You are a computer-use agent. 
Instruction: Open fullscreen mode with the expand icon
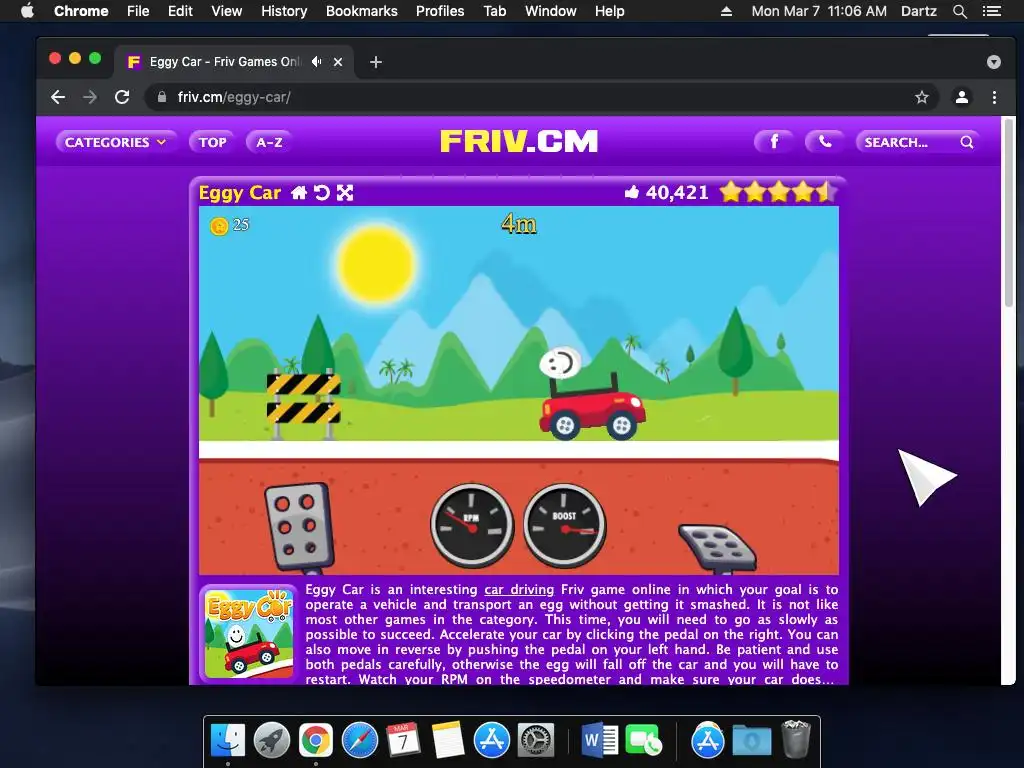pyautogui.click(x=345, y=193)
